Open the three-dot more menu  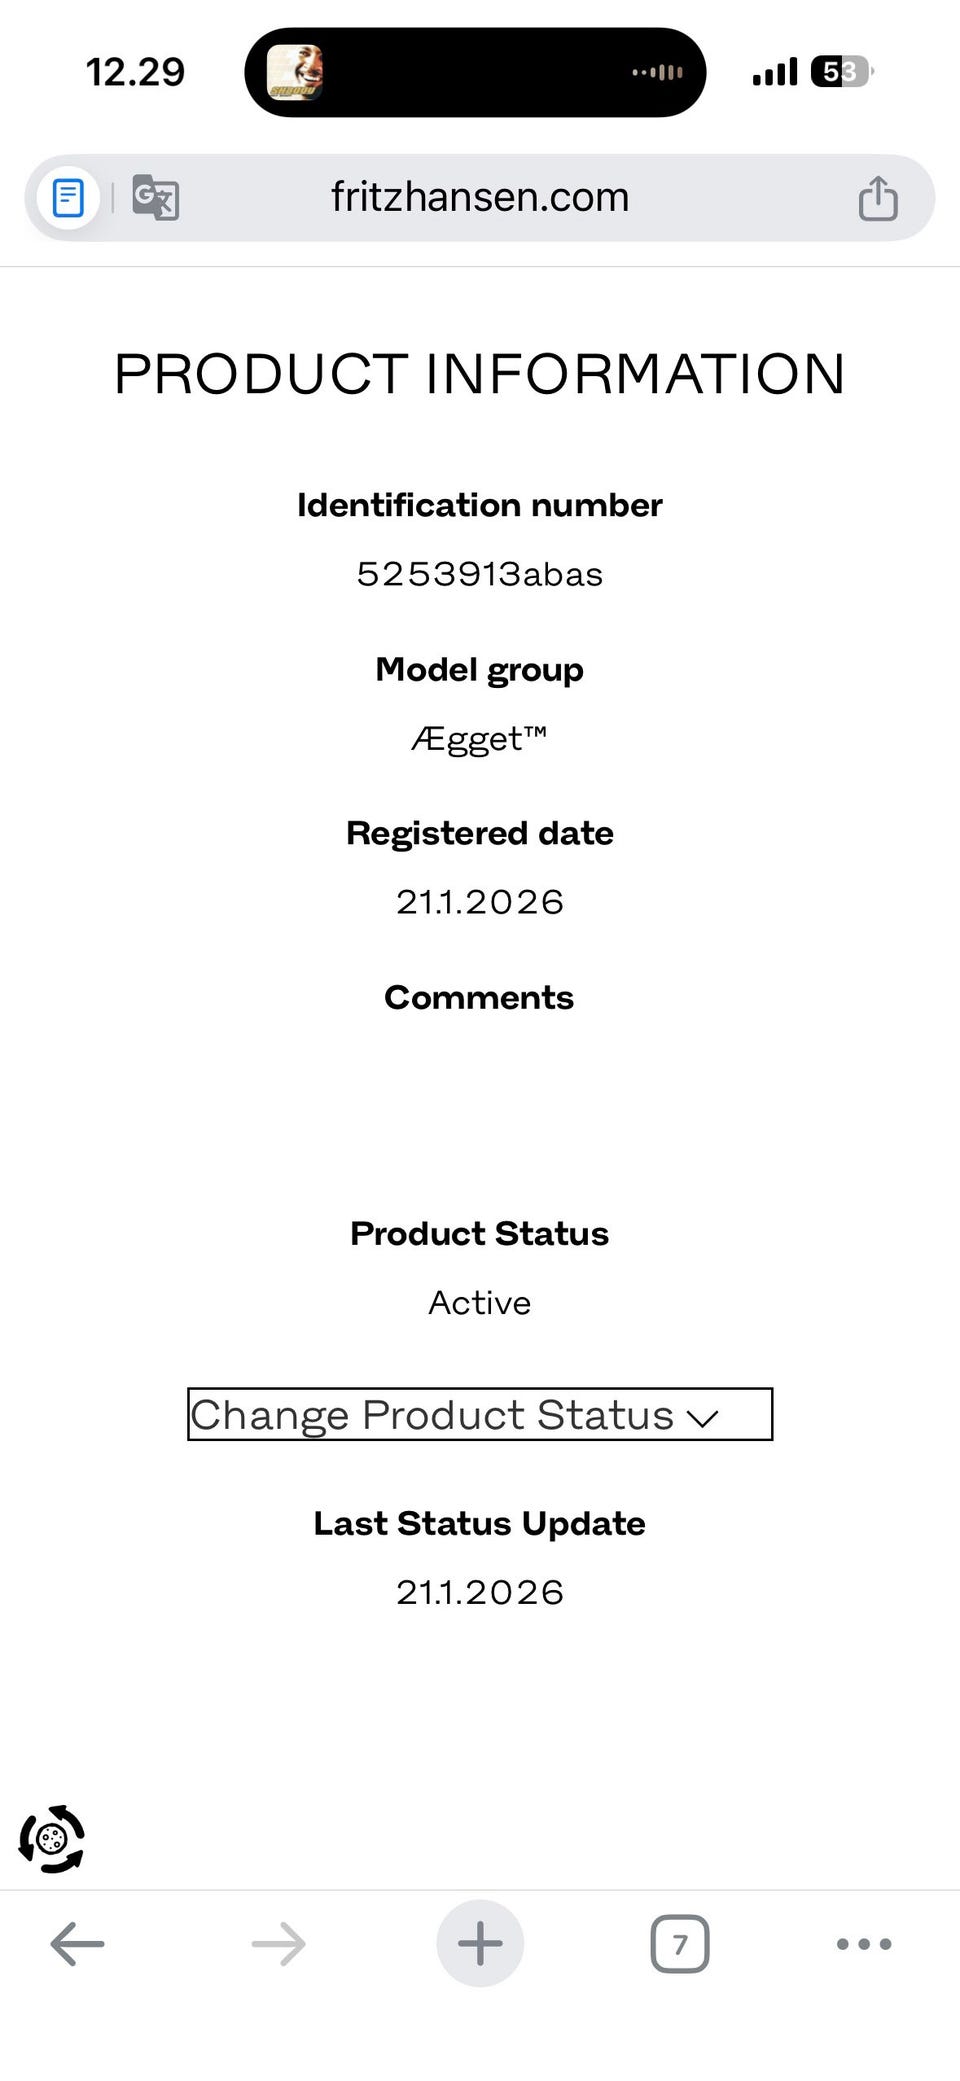pos(864,1944)
